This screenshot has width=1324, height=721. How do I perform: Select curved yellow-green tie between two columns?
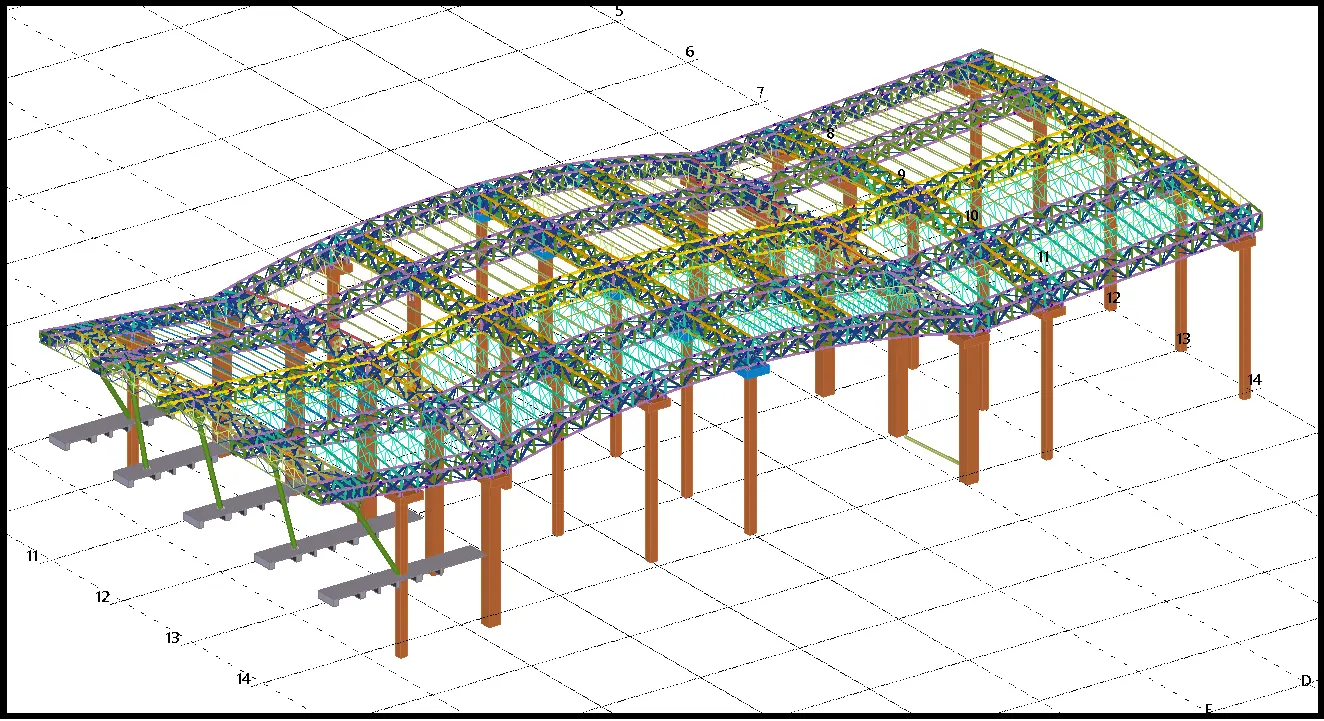(925, 449)
